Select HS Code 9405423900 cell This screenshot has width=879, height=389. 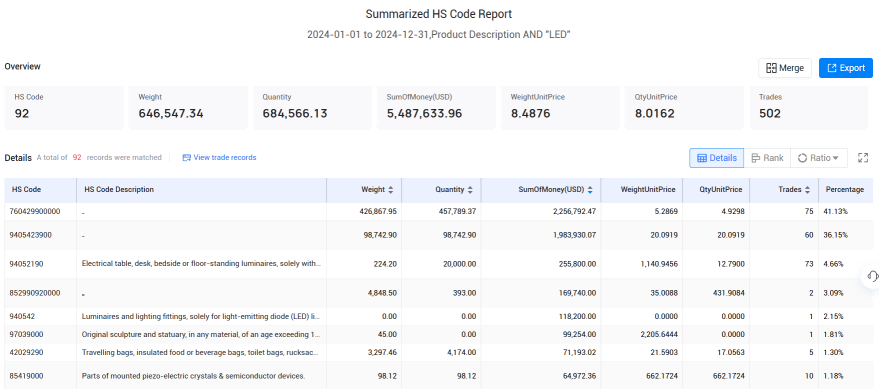40,235
